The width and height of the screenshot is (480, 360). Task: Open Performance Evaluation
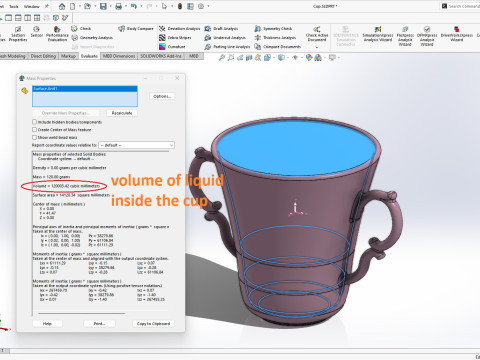coord(57,34)
